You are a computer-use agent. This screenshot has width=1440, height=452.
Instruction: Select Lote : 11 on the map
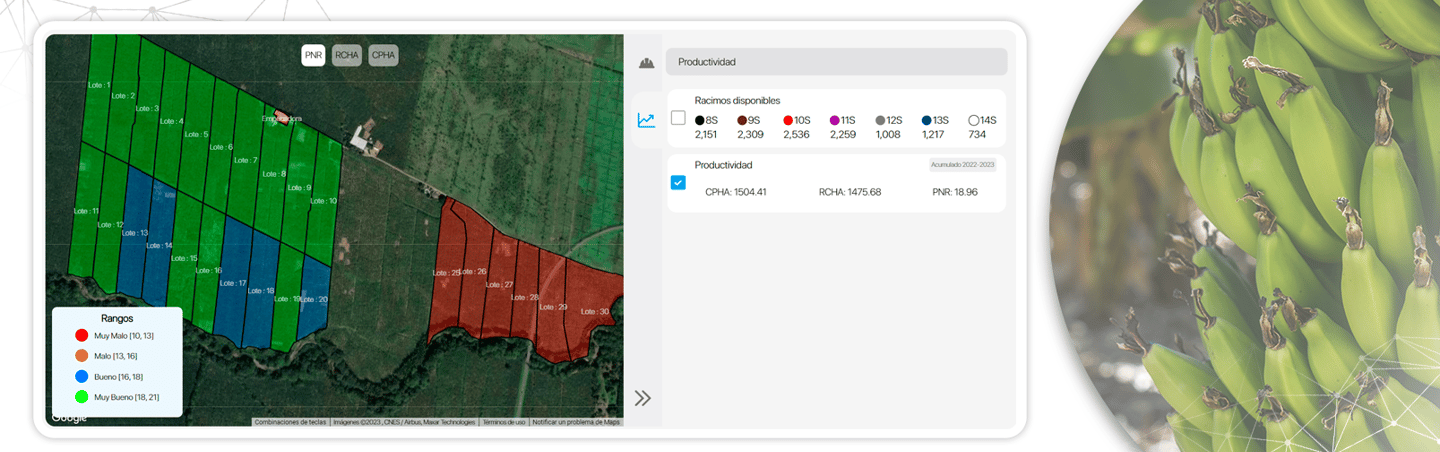point(86,211)
